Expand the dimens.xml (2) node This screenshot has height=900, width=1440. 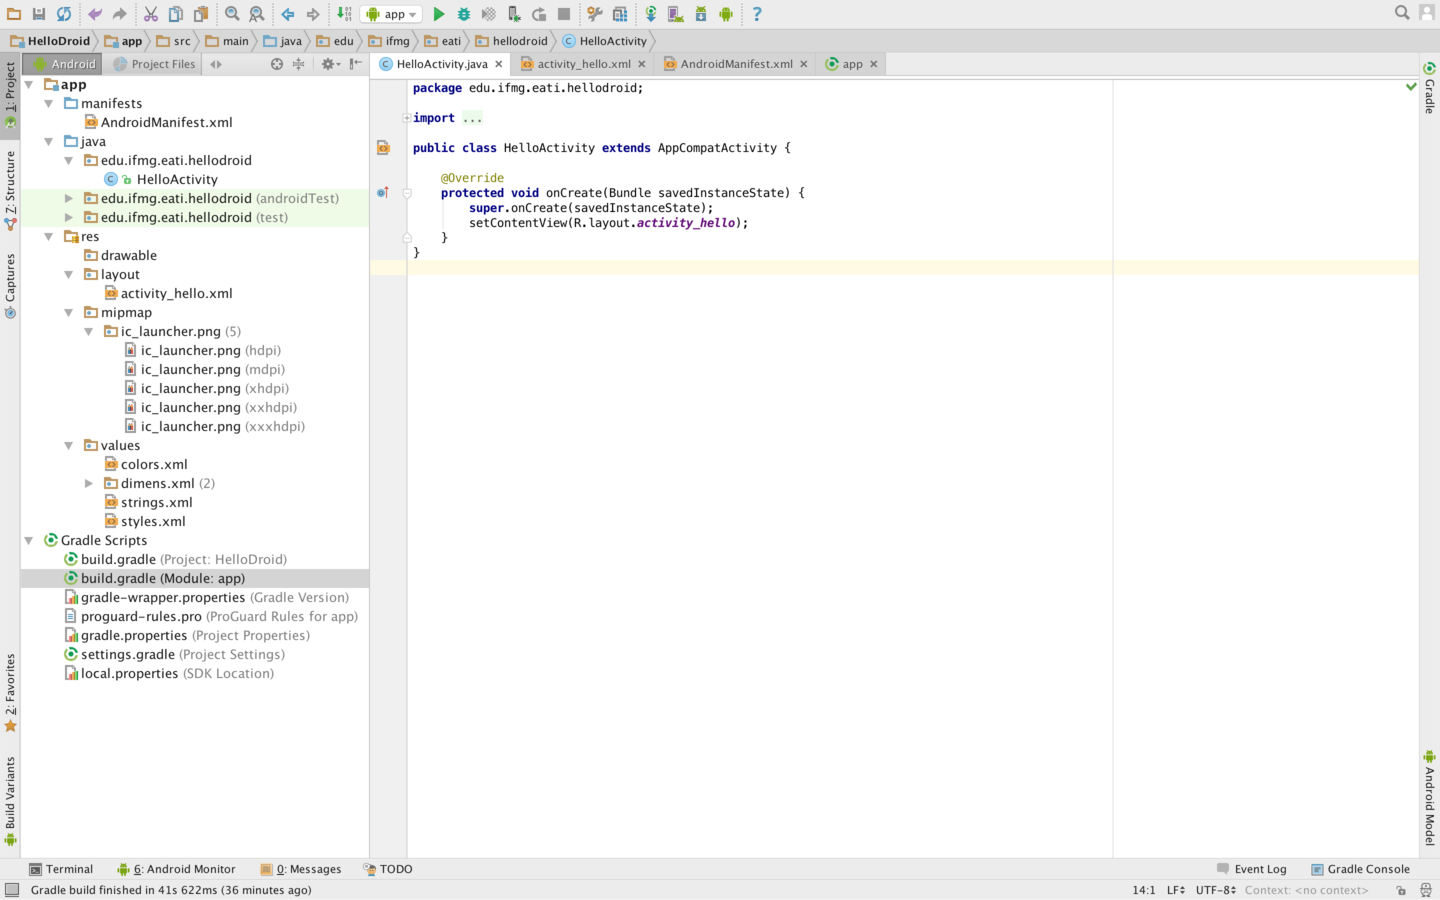click(89, 484)
